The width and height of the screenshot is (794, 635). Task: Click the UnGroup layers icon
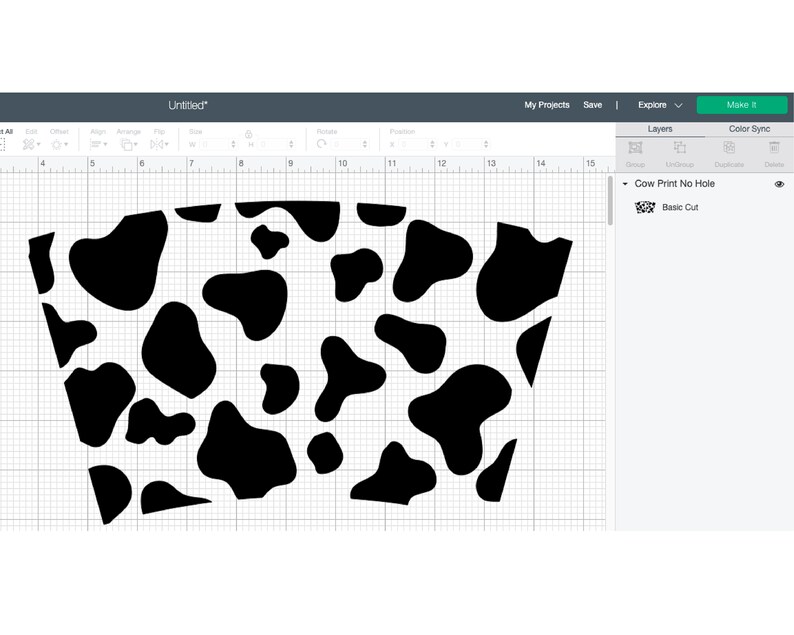pyautogui.click(x=680, y=148)
